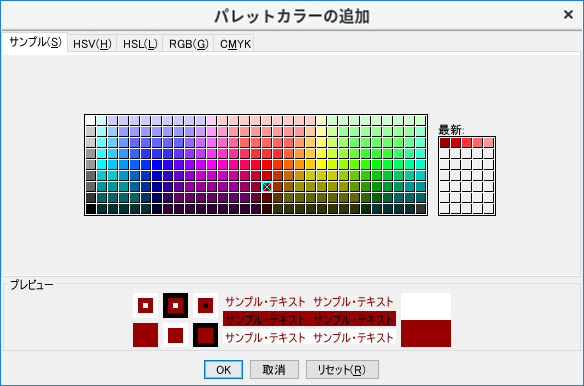Choose the fully saturated pure green swatch
The height and width of the screenshot is (386, 584).
tap(377, 164)
